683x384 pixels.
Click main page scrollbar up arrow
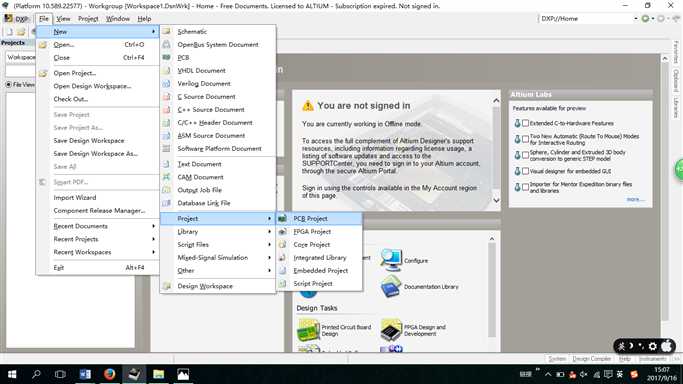coord(665,58)
